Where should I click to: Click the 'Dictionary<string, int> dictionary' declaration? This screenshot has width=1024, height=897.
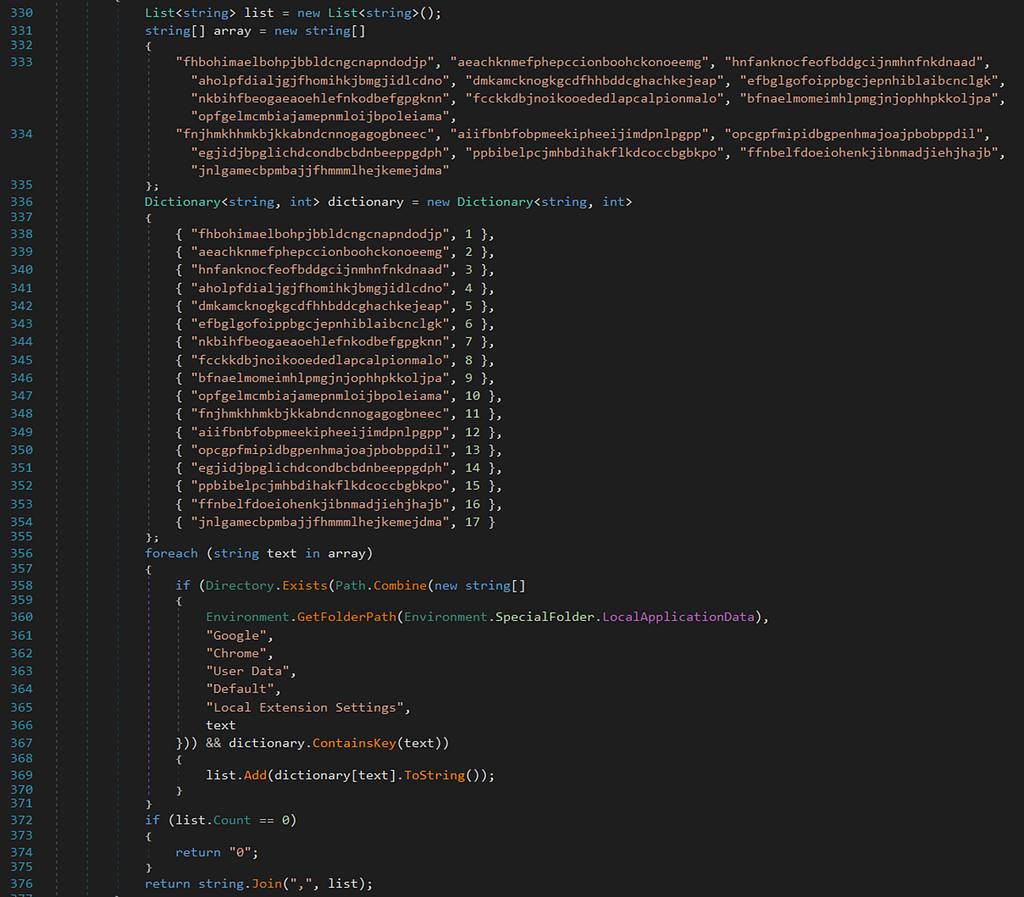(x=274, y=202)
